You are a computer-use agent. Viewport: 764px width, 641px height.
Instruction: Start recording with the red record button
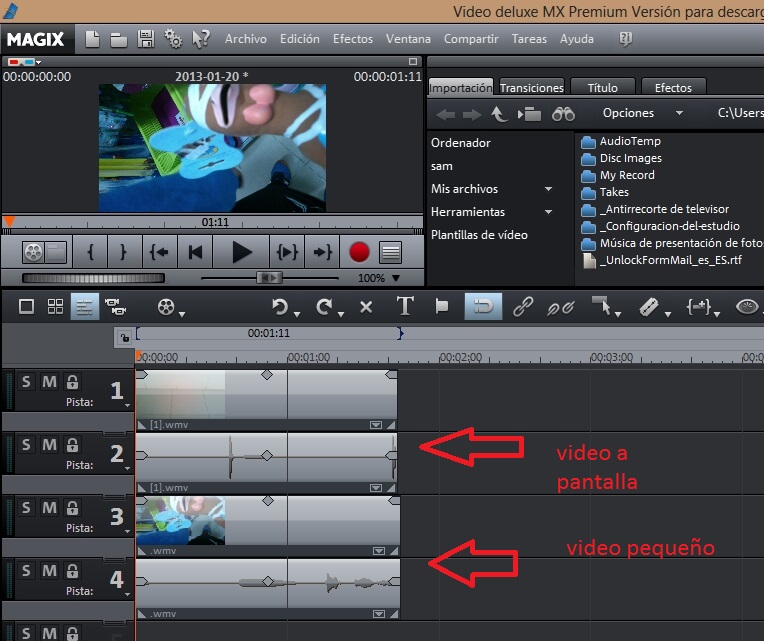click(359, 252)
